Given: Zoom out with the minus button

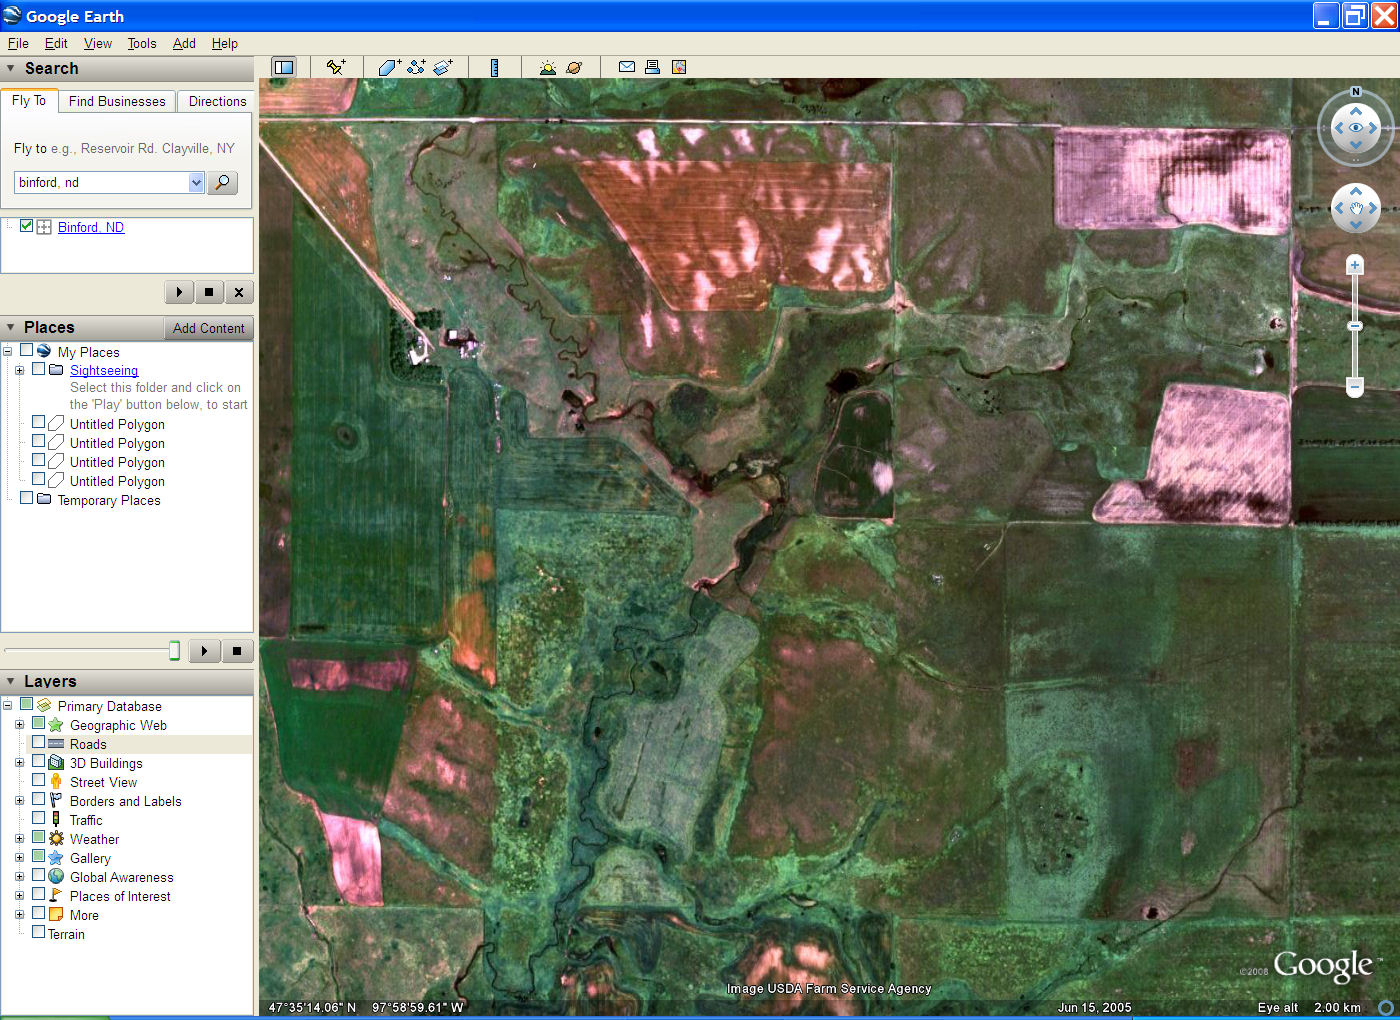Looking at the screenshot, I should (x=1355, y=386).
